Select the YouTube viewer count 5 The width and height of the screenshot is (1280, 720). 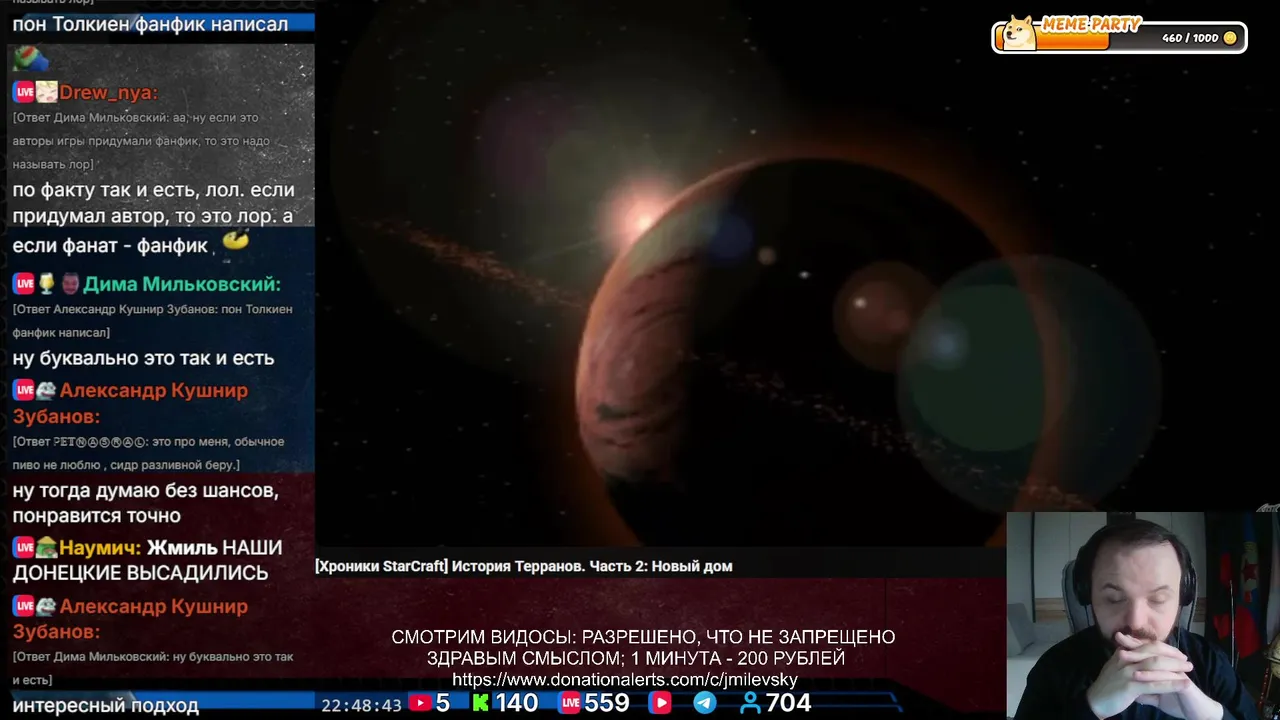443,703
